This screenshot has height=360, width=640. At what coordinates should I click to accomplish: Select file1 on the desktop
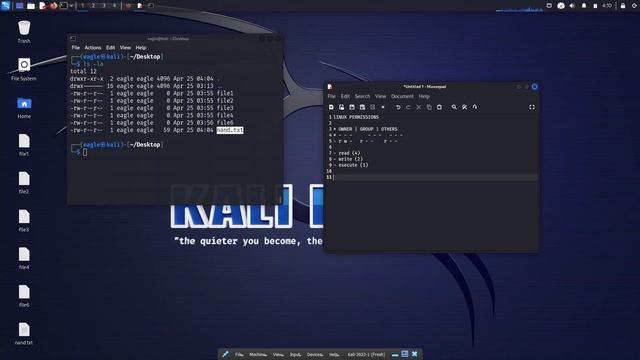pos(24,145)
